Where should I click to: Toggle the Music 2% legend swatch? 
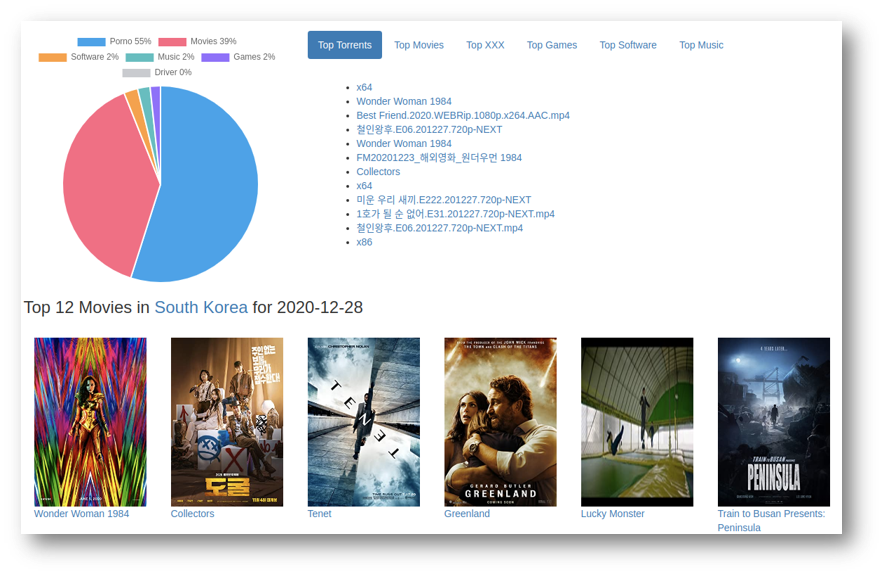[x=140, y=57]
